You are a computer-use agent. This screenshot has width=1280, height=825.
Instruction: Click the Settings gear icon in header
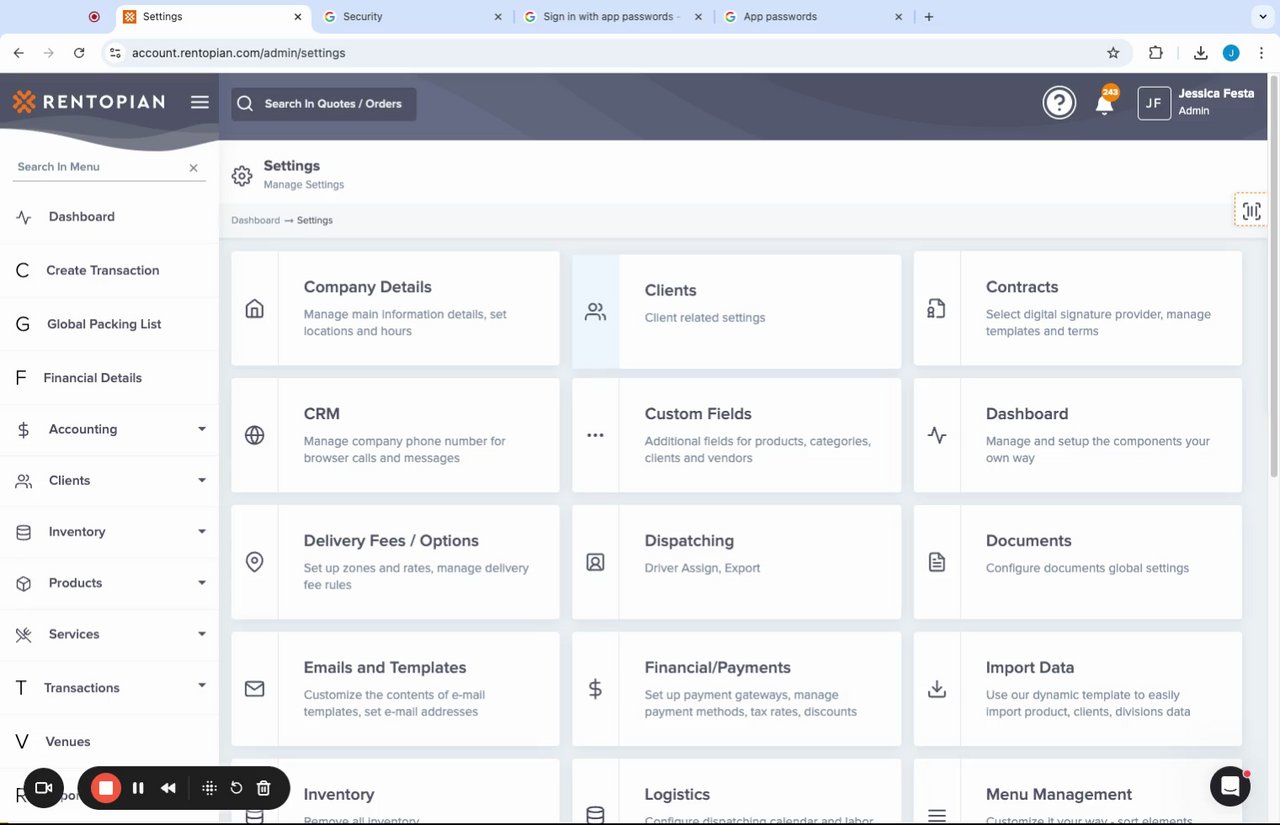click(x=242, y=177)
